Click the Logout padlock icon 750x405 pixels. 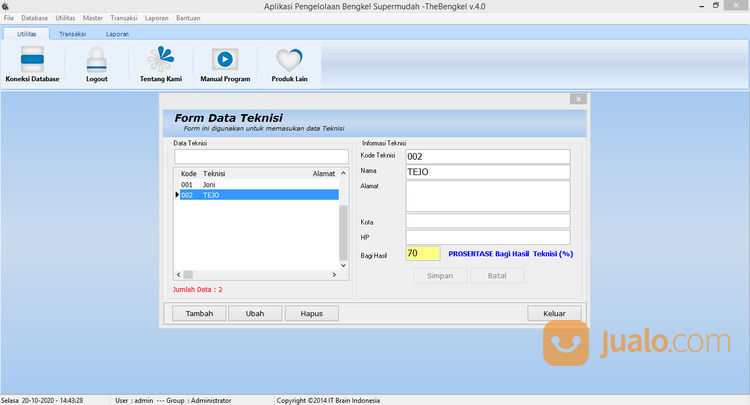[96, 61]
